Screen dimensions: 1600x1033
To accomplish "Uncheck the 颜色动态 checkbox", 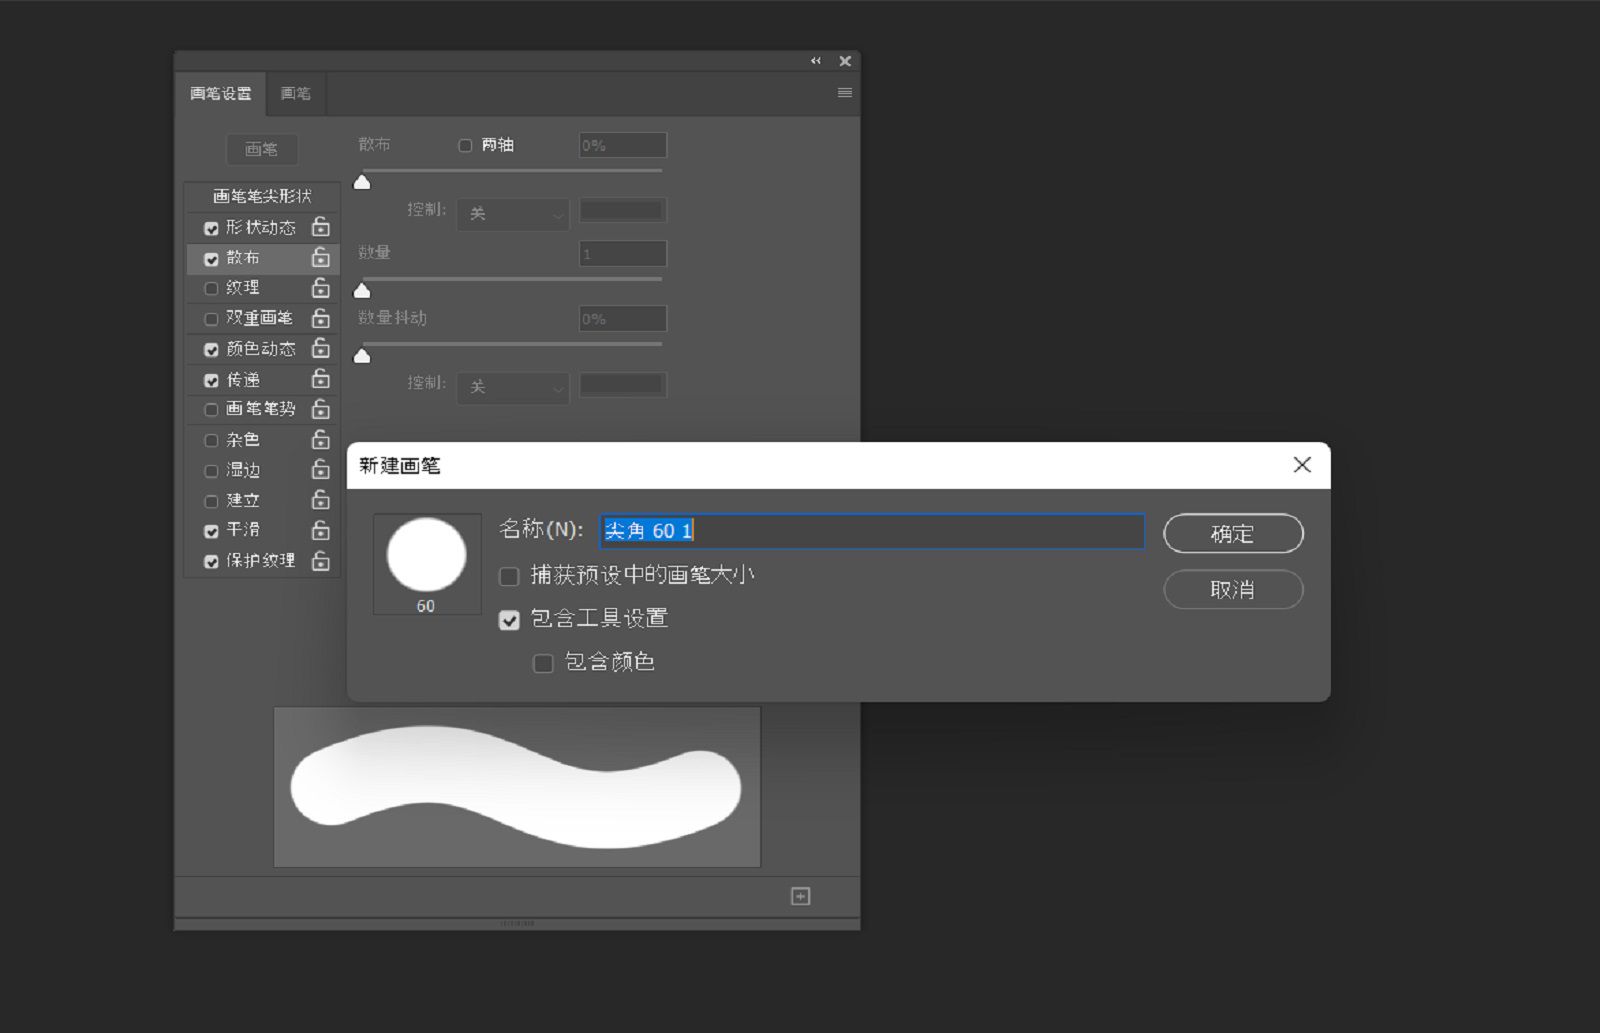I will pyautogui.click(x=211, y=350).
